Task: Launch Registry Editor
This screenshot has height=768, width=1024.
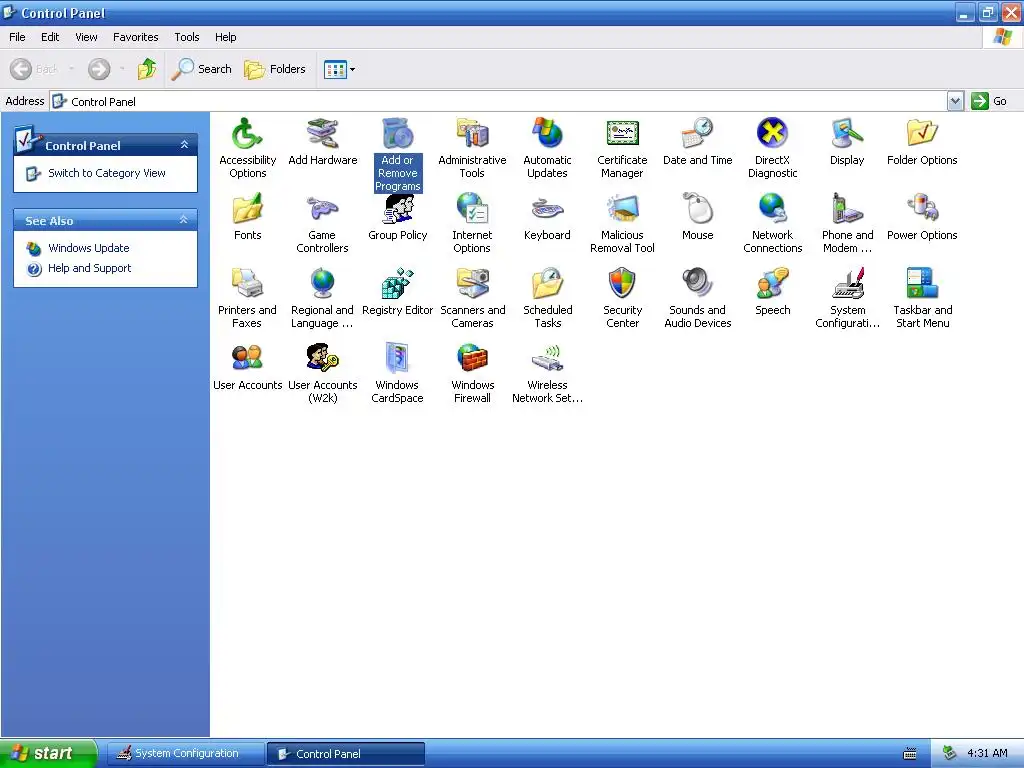Action: click(x=397, y=292)
